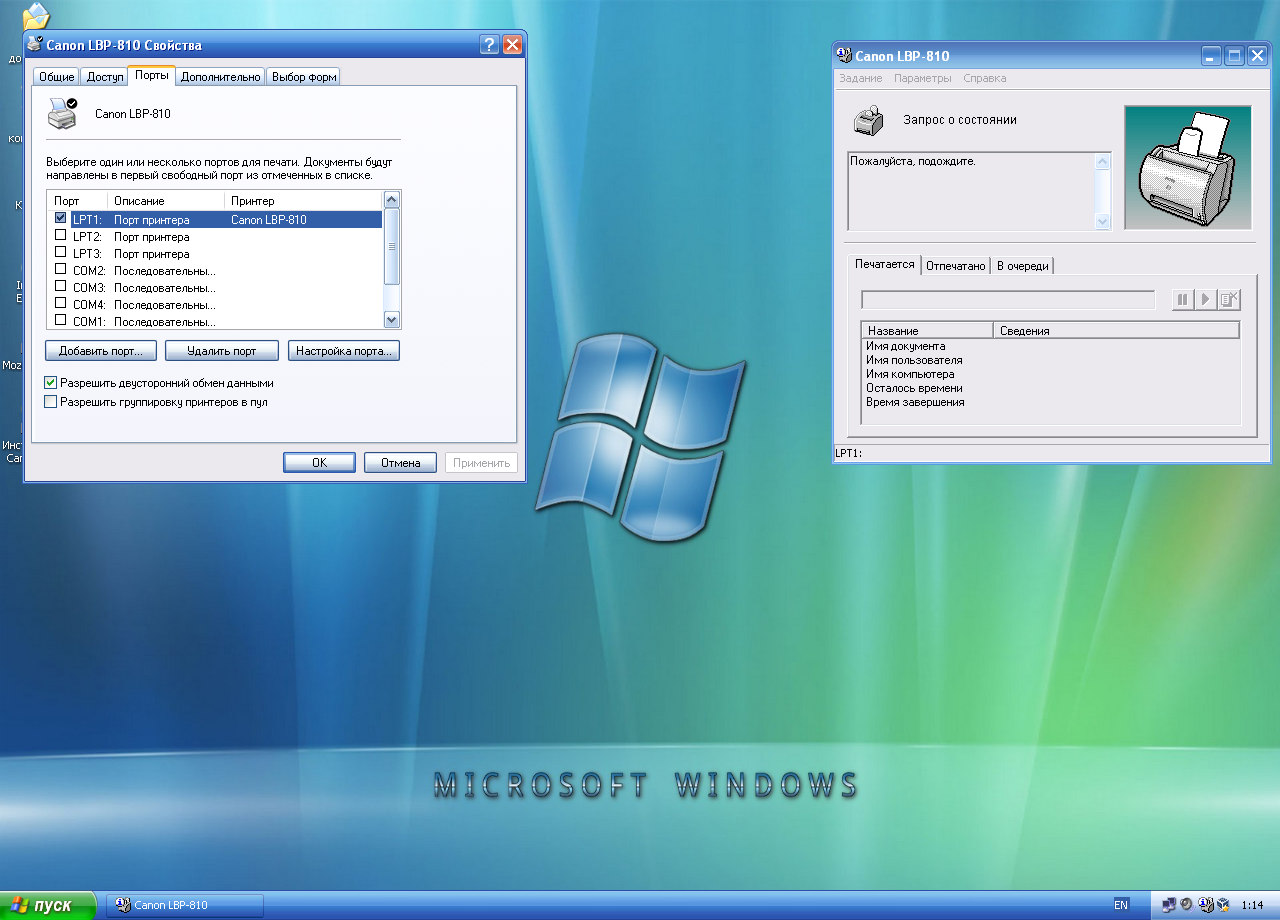Open the Дополнительно tab
The height and width of the screenshot is (920, 1280).
(221, 77)
